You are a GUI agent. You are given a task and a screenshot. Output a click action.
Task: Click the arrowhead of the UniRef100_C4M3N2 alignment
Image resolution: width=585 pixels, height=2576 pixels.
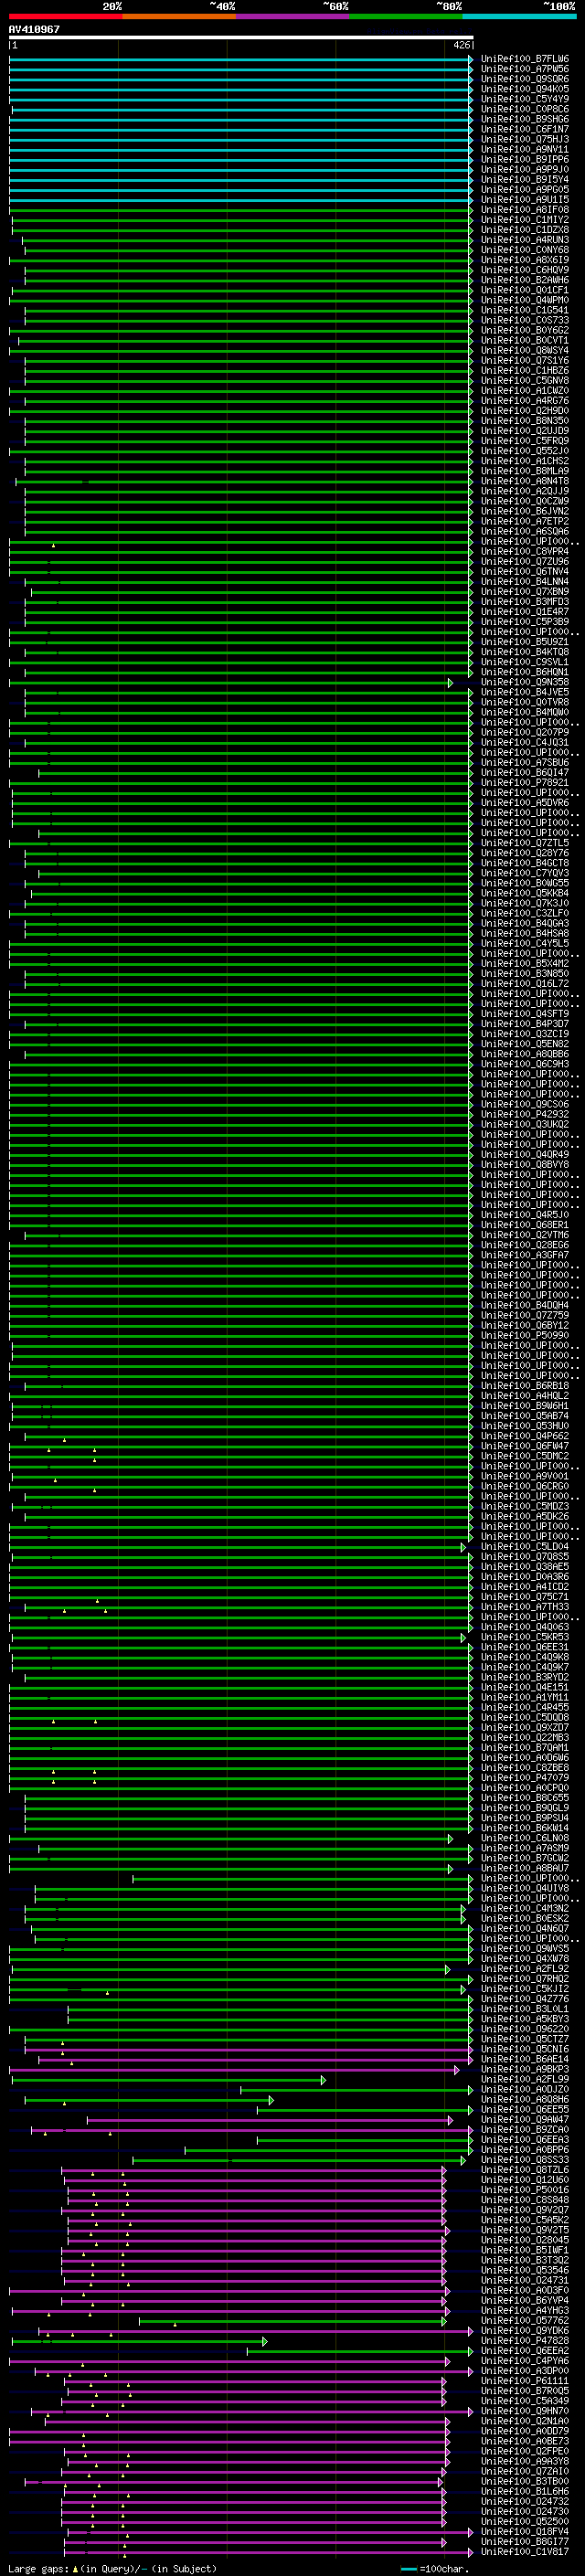pyautogui.click(x=463, y=1908)
